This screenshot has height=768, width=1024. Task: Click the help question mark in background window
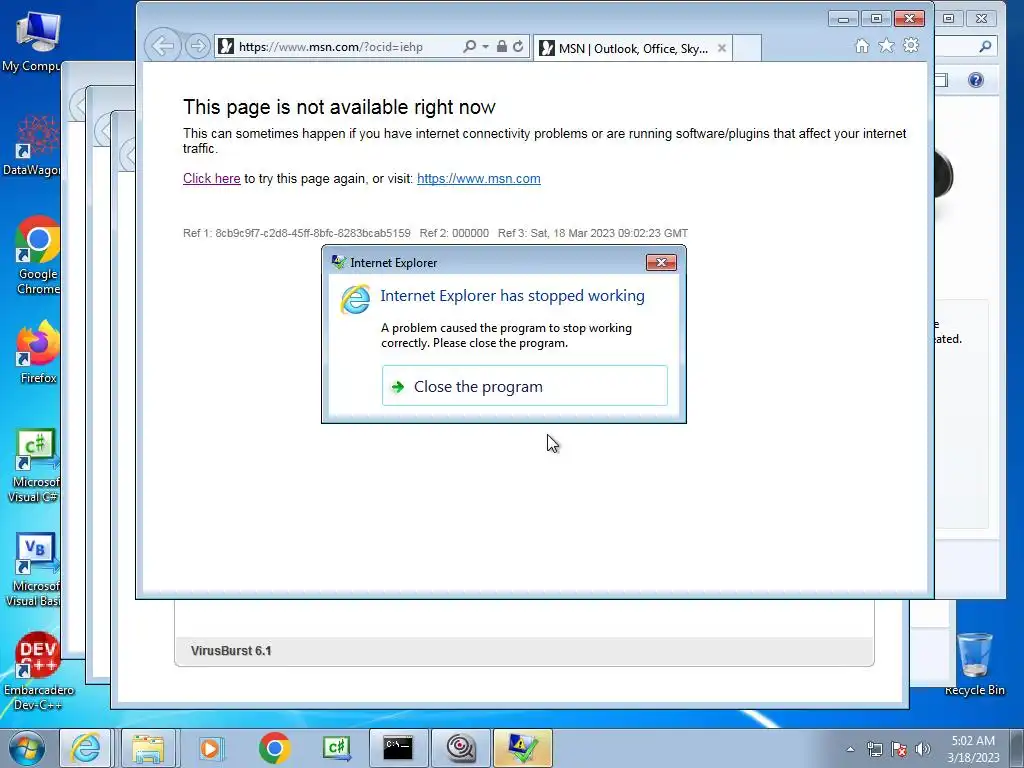976,80
